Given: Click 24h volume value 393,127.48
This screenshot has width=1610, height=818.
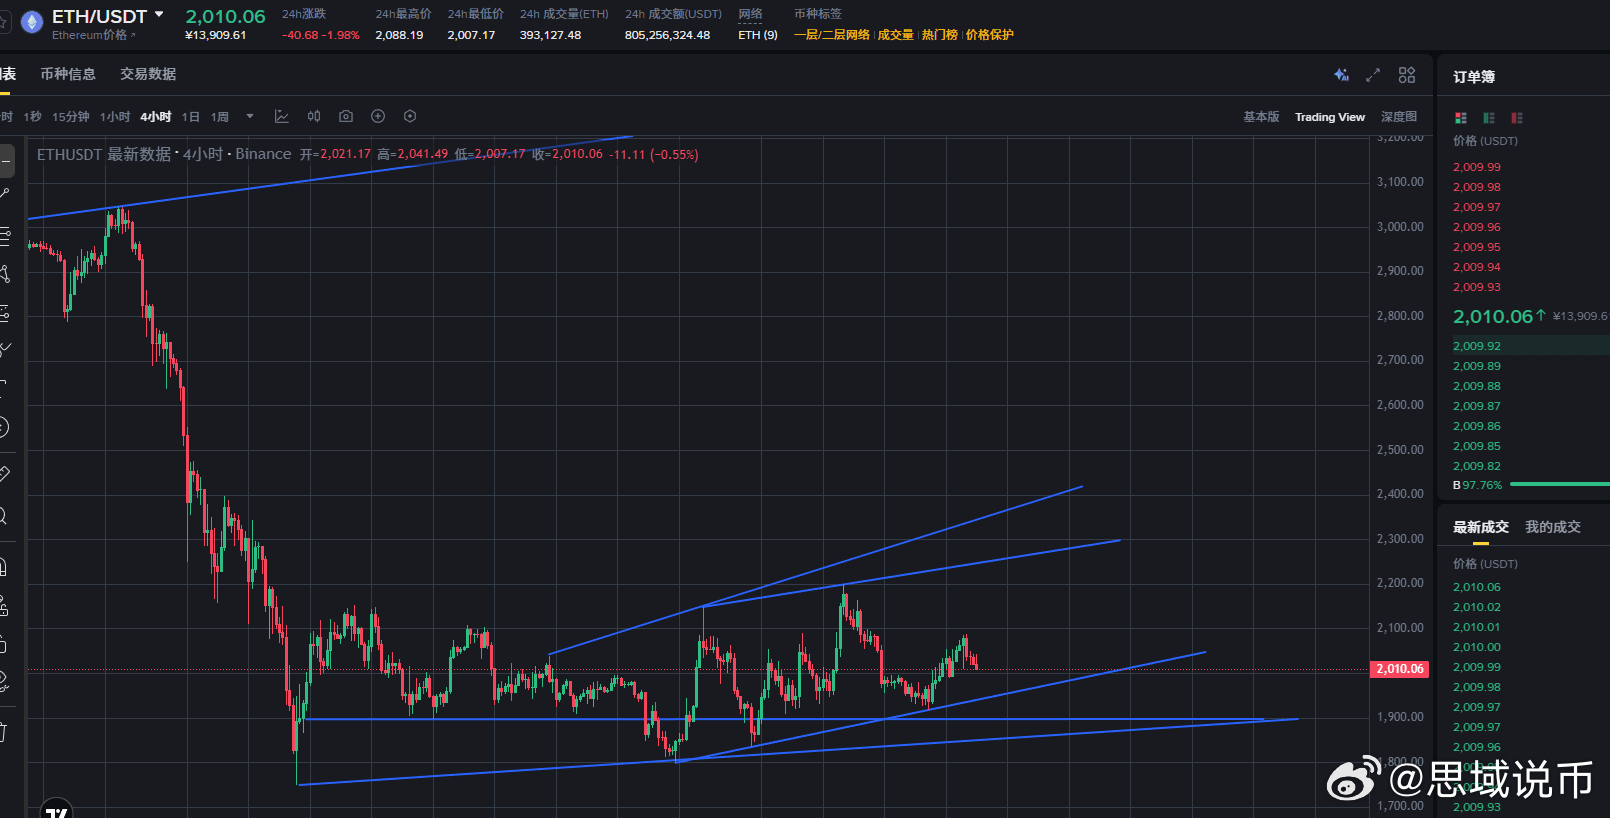Looking at the screenshot, I should pos(550,35).
